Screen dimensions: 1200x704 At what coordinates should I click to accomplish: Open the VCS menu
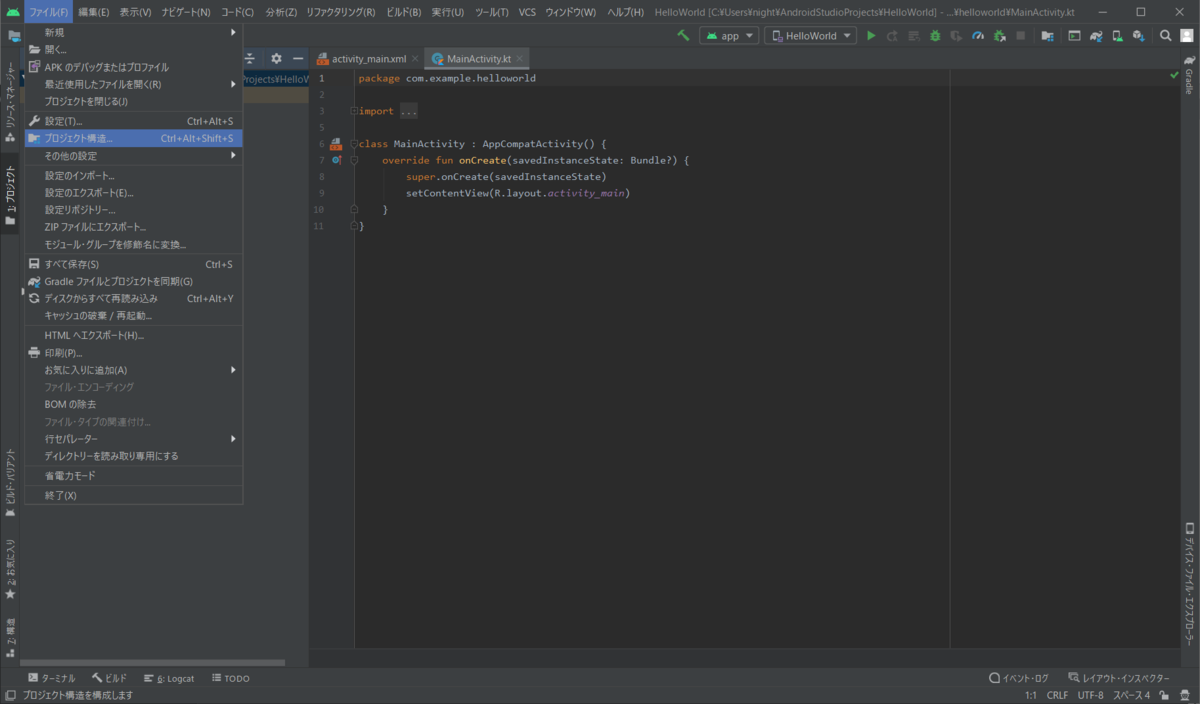[527, 12]
